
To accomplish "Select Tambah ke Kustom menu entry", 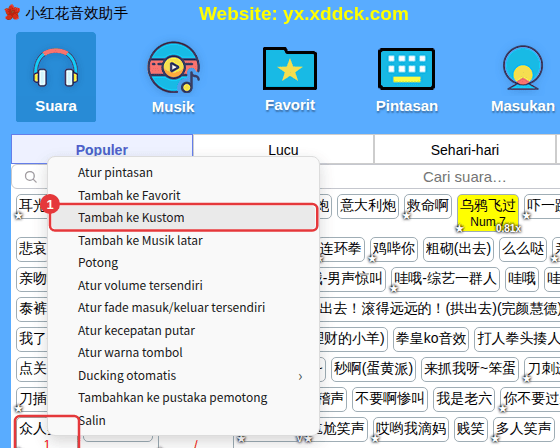I will point(183,218).
